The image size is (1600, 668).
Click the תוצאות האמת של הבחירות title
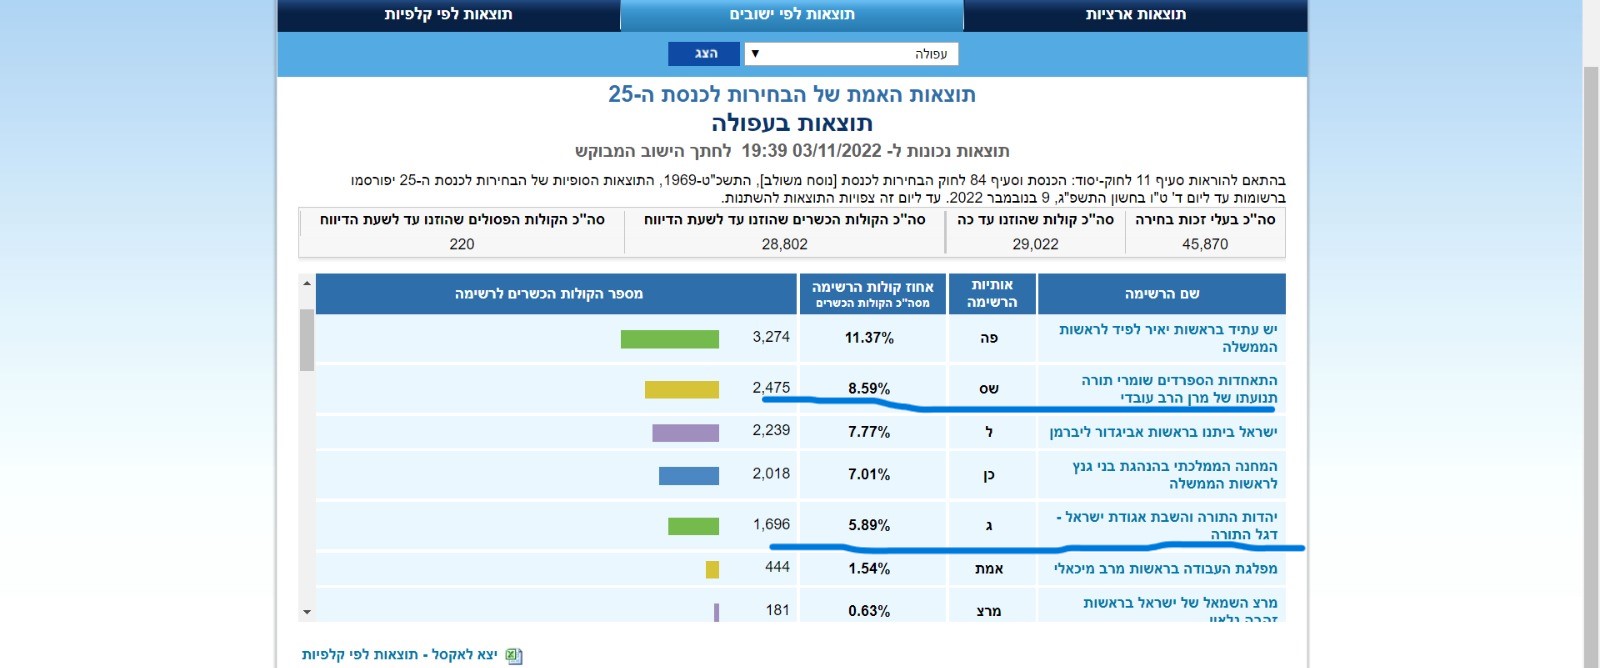tap(792, 94)
